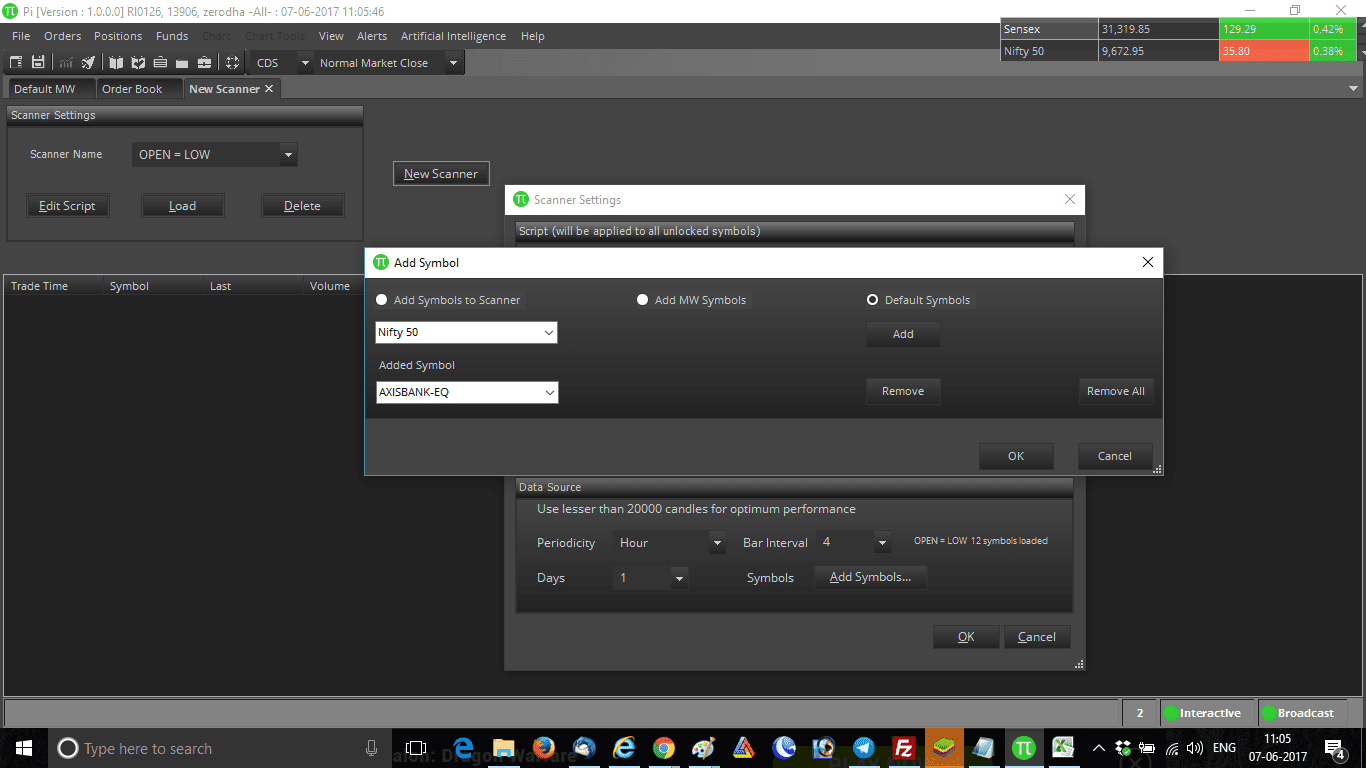
Task: Click the Delete scanner button
Action: pyautogui.click(x=302, y=206)
